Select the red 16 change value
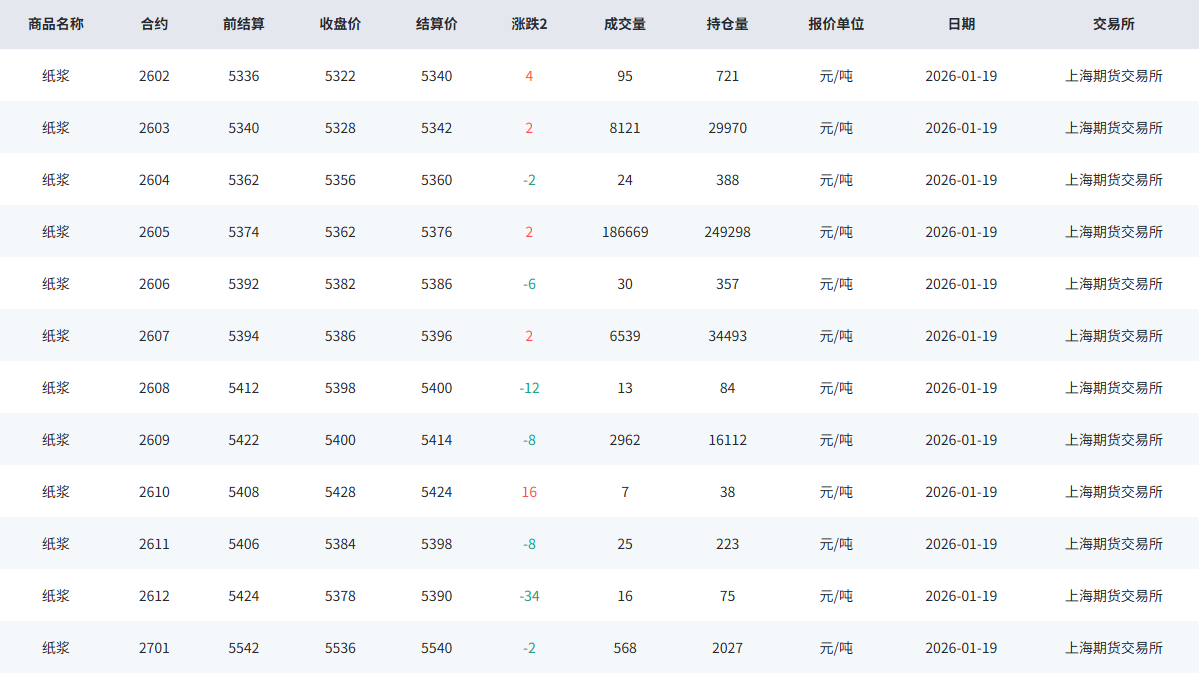Screen dimensions: 1199x675 (529, 492)
